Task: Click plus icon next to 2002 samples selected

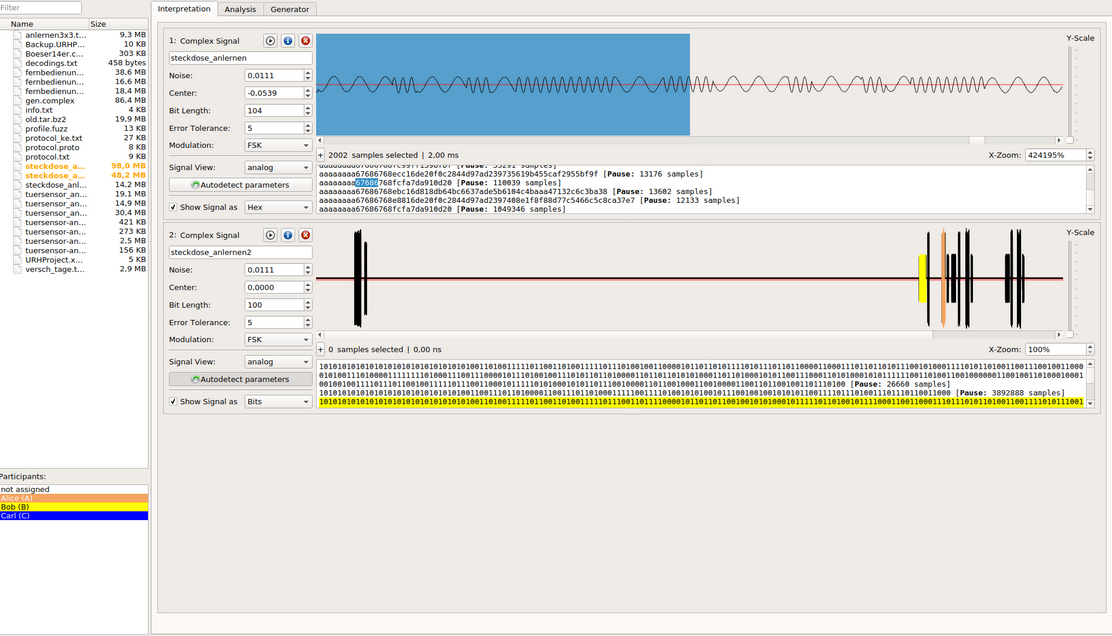Action: point(321,155)
